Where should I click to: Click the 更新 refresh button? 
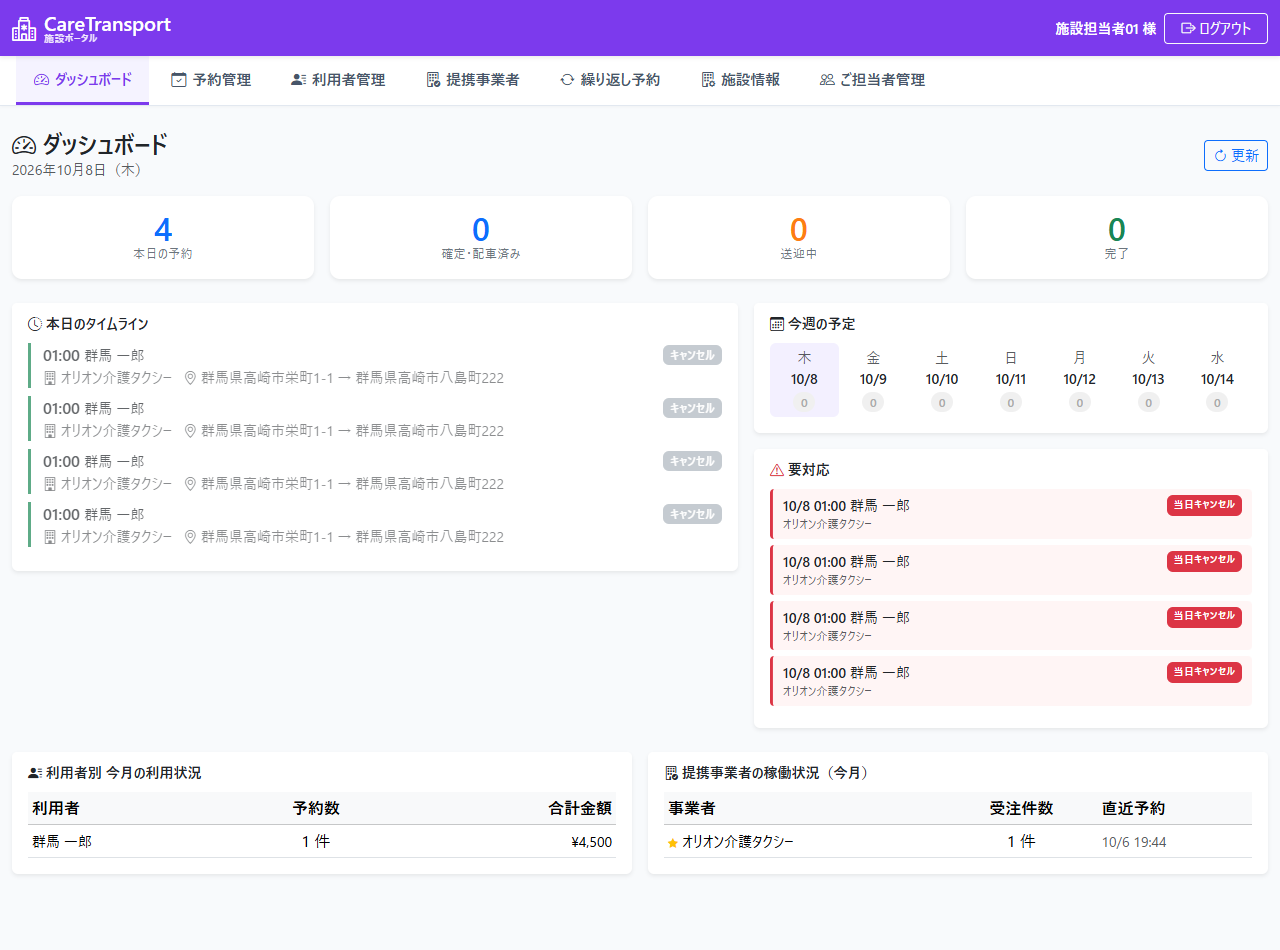click(x=1236, y=155)
